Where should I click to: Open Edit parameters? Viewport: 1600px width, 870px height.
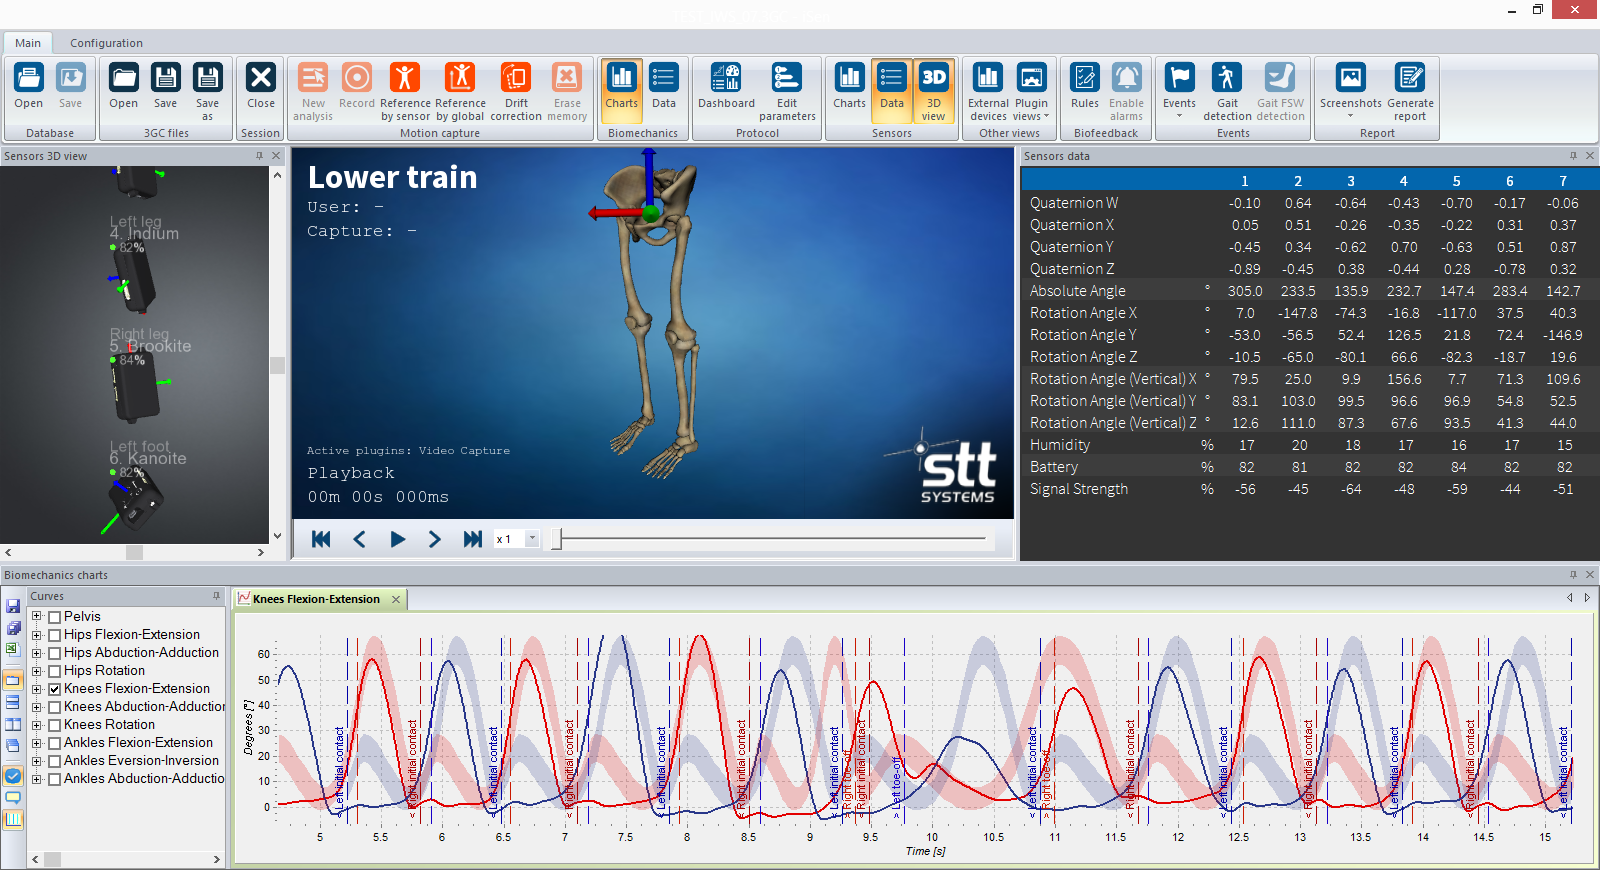787,91
